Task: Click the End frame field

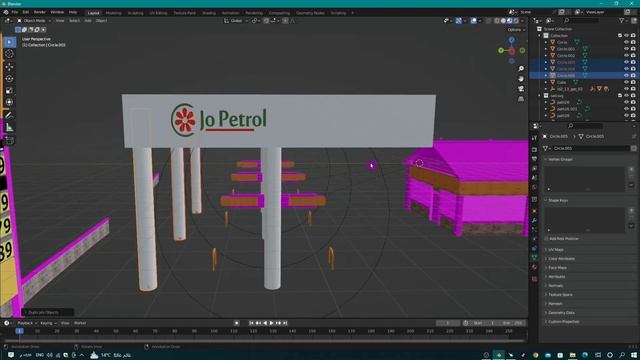Action: [x=513, y=323]
